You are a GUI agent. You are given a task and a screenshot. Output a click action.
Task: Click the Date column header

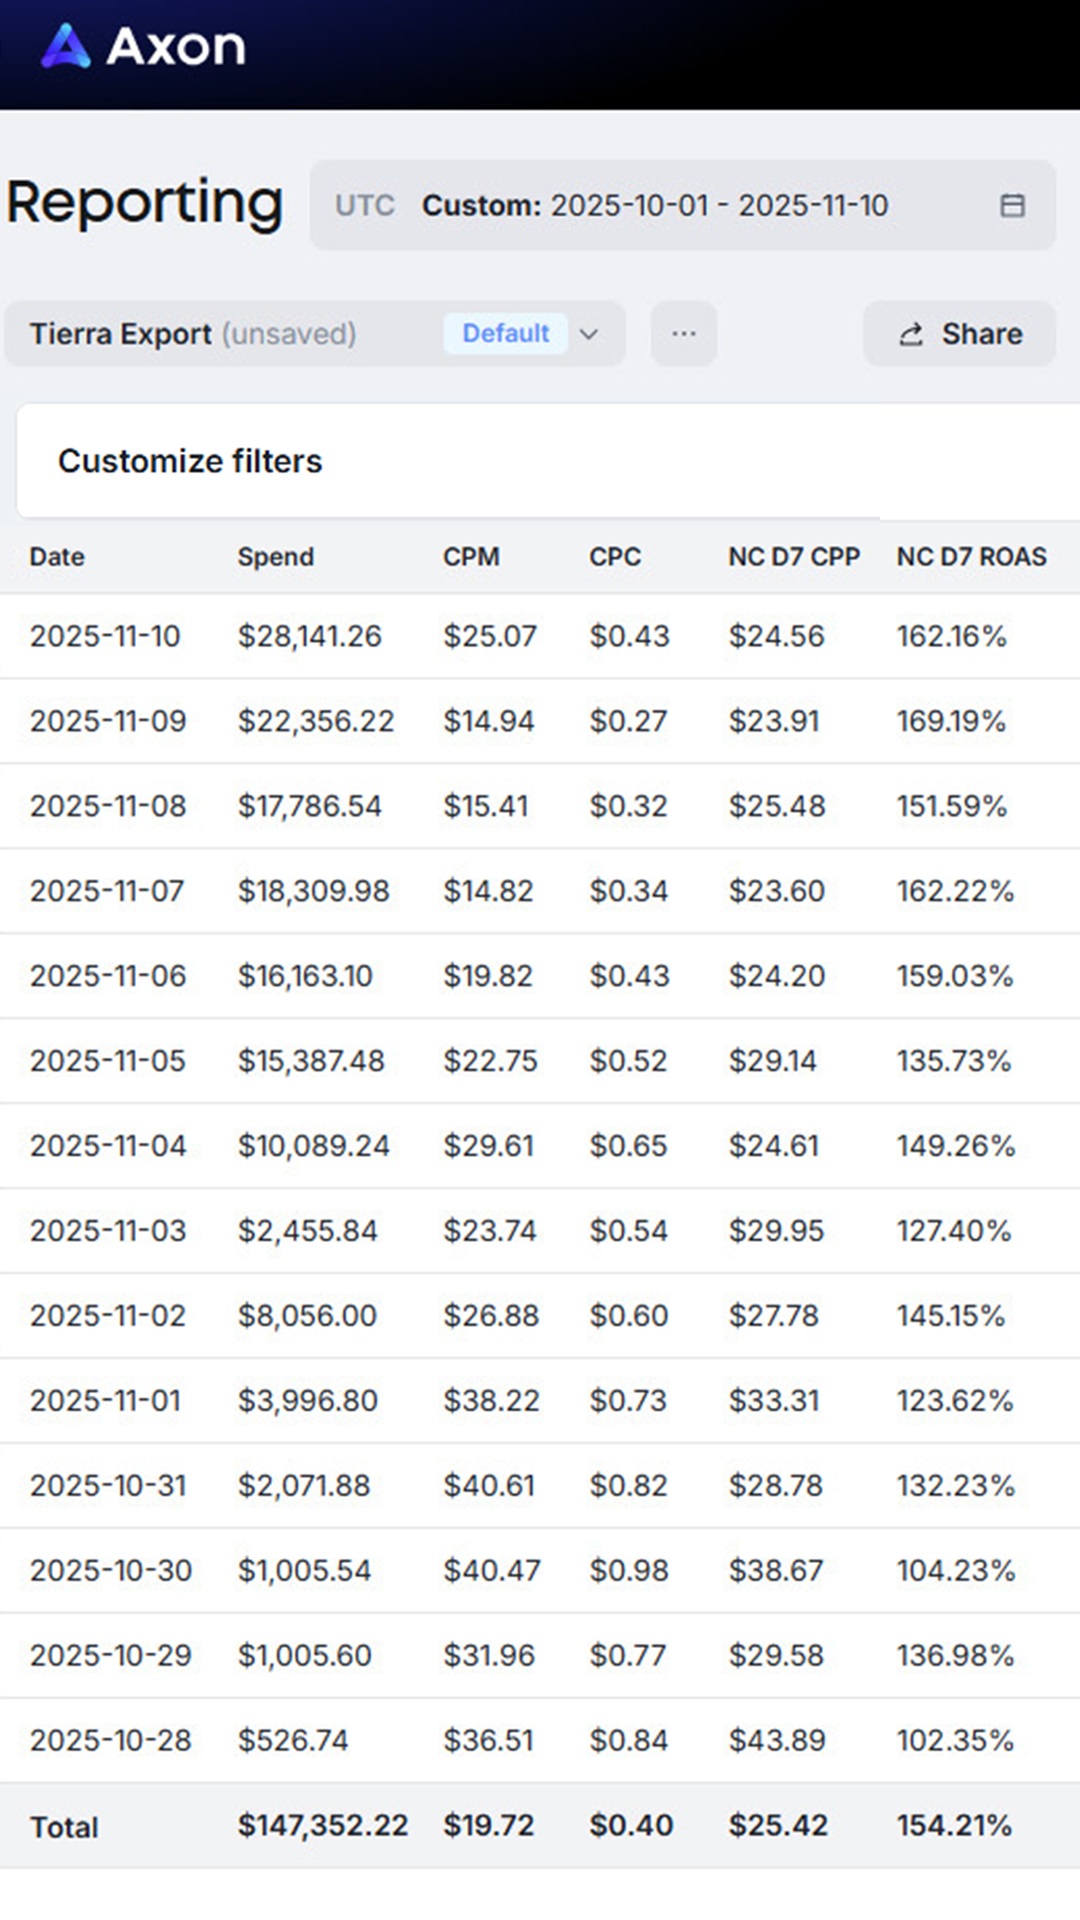pos(56,557)
